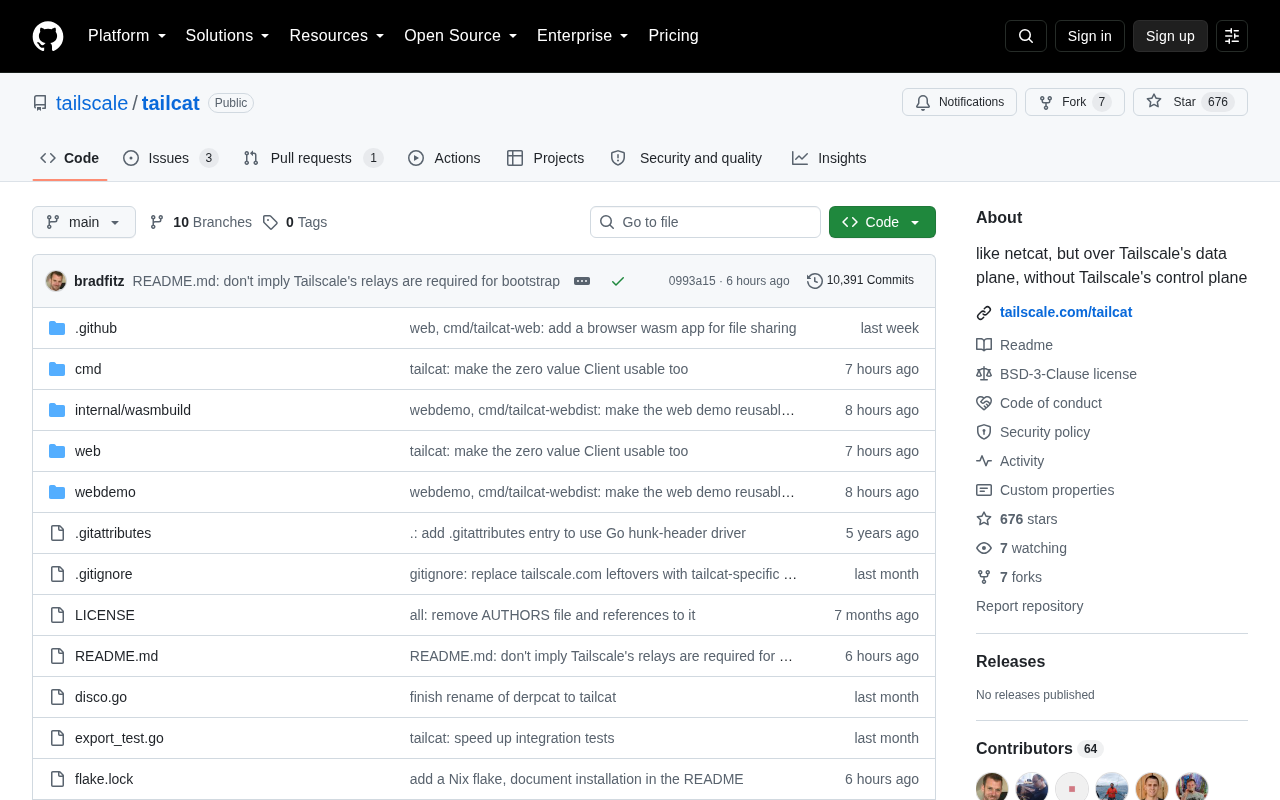This screenshot has height=800, width=1280.
Task: Open the Contributors 64 heading link
Action: (1039, 749)
